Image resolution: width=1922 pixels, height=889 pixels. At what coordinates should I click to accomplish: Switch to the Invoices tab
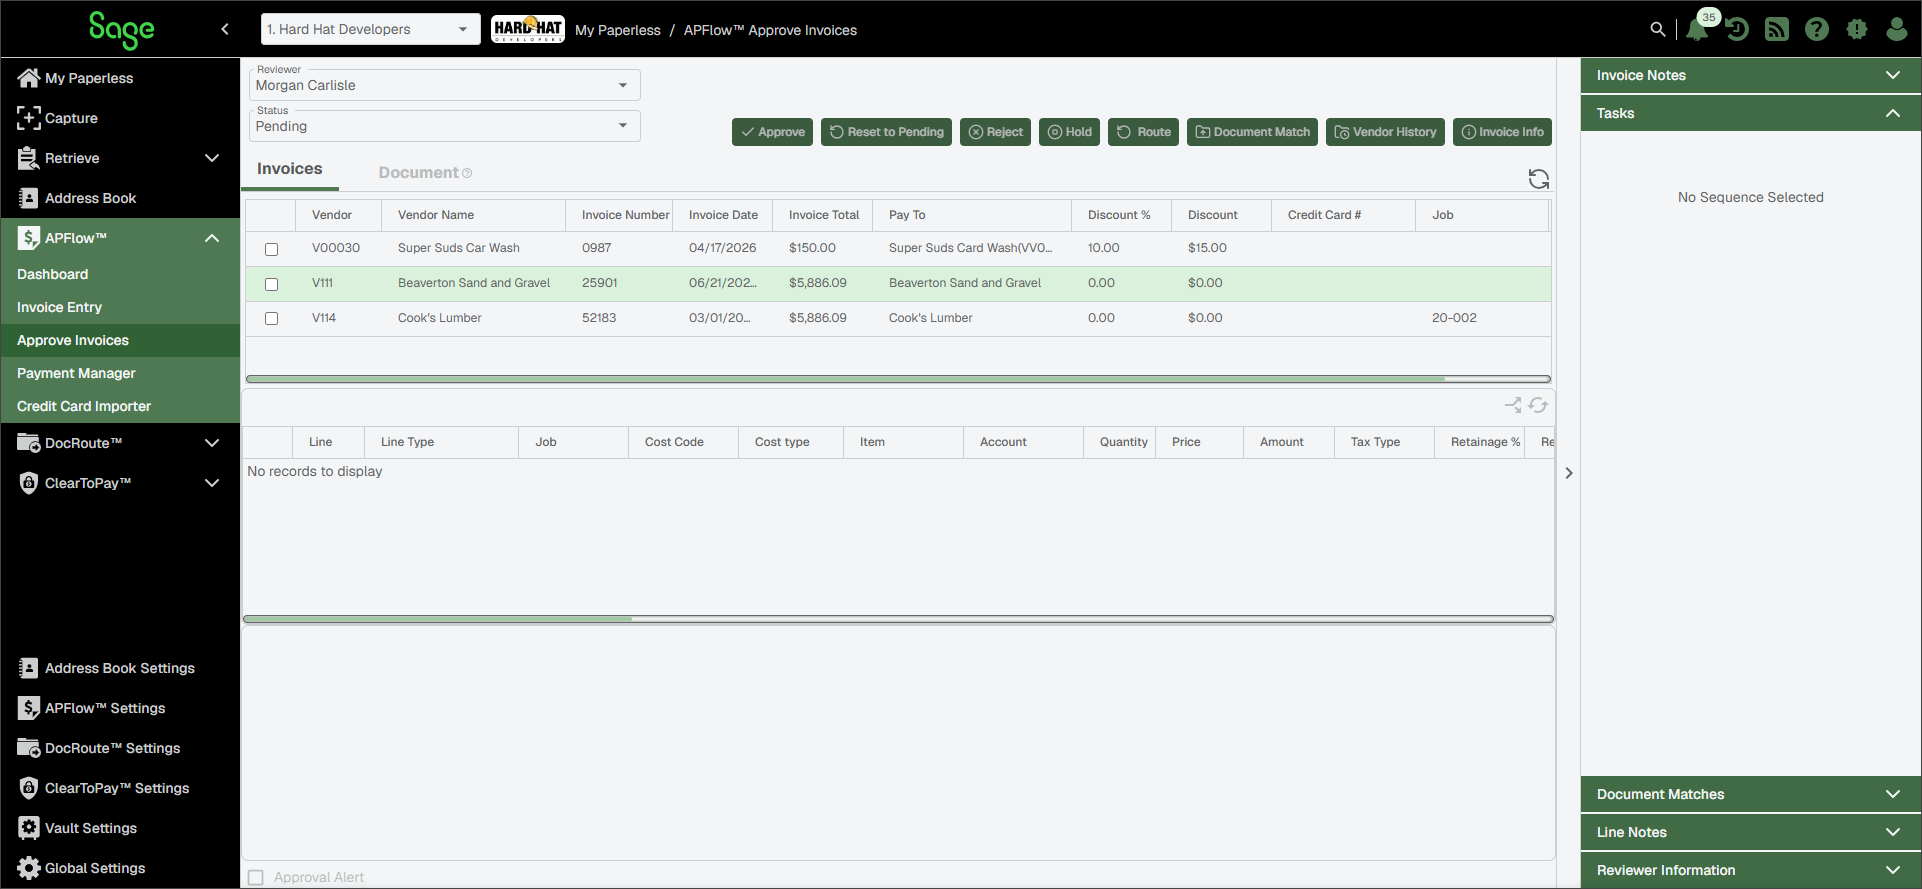coord(290,169)
